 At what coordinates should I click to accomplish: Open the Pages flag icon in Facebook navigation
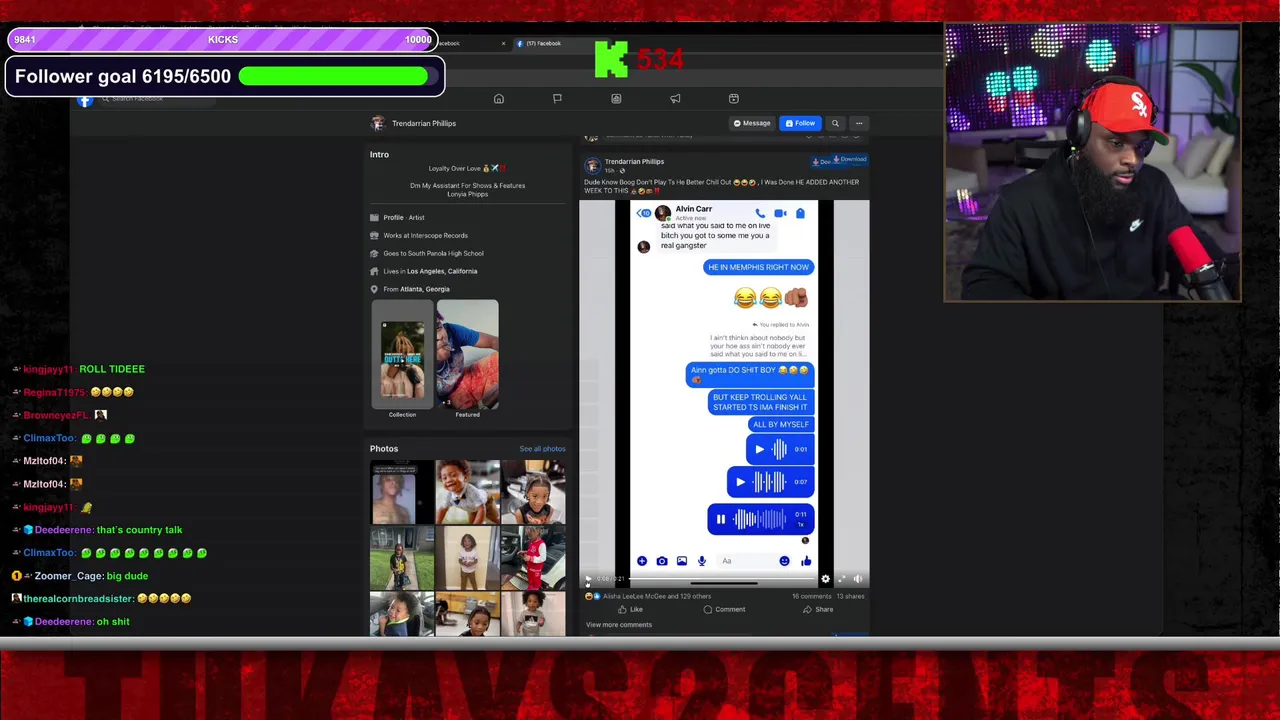(557, 99)
